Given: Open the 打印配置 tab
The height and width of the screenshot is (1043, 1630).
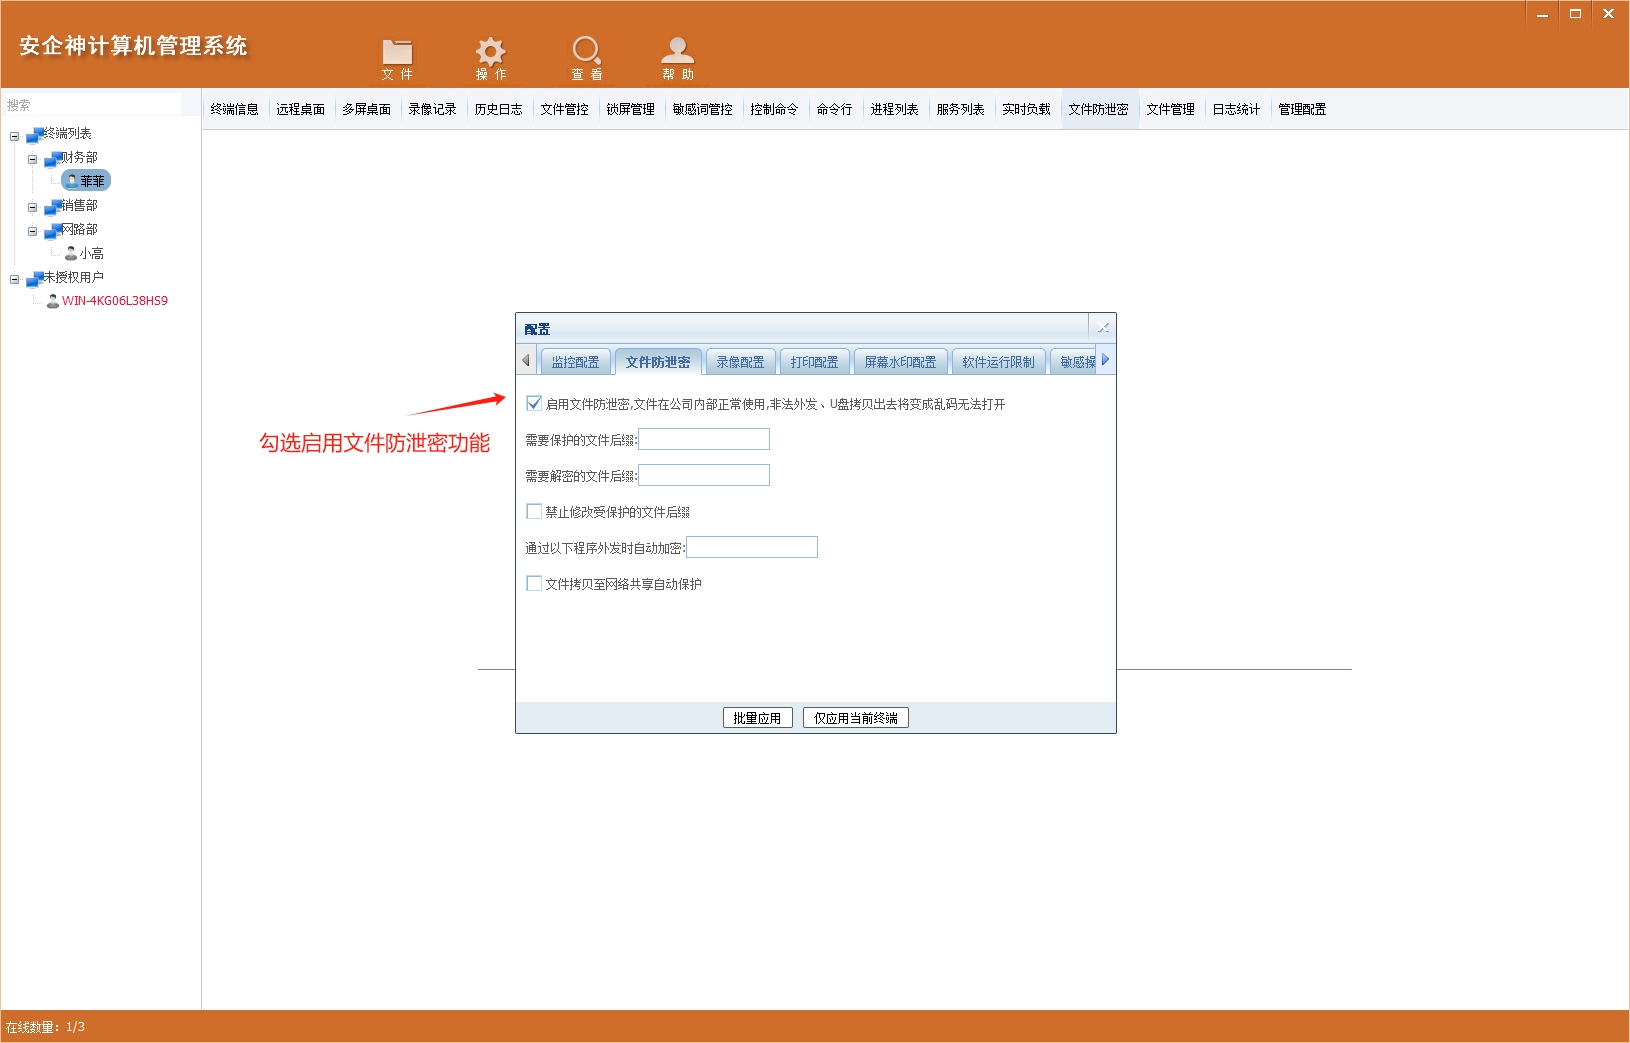Looking at the screenshot, I should click(814, 362).
